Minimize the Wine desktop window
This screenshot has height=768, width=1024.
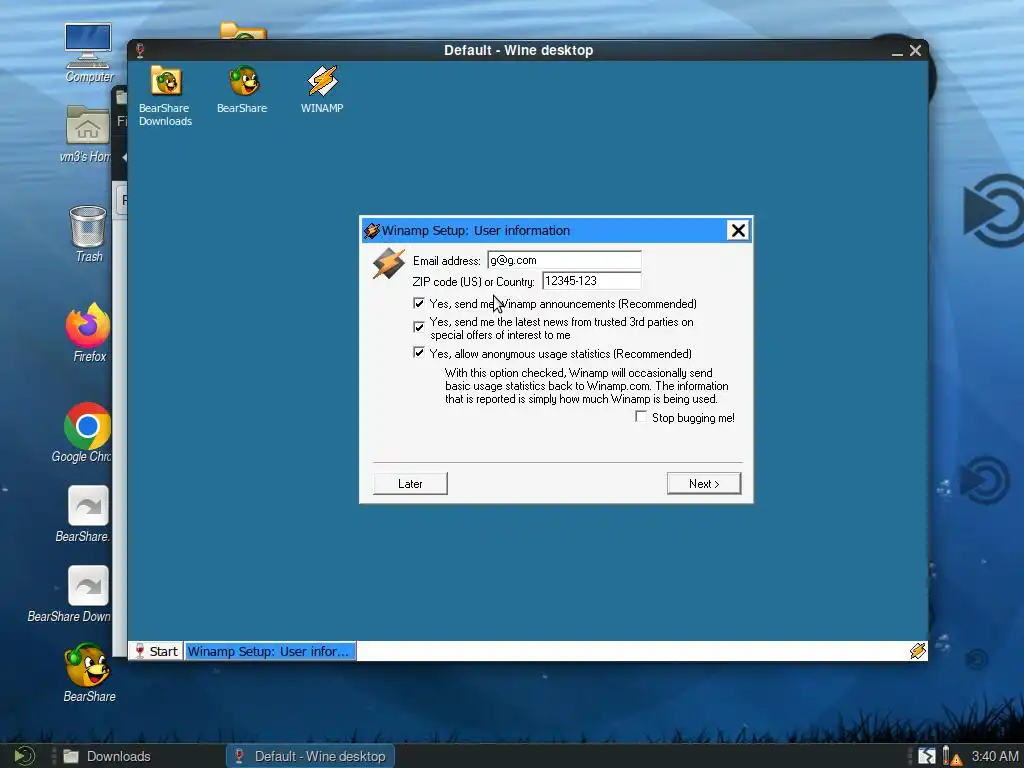897,51
